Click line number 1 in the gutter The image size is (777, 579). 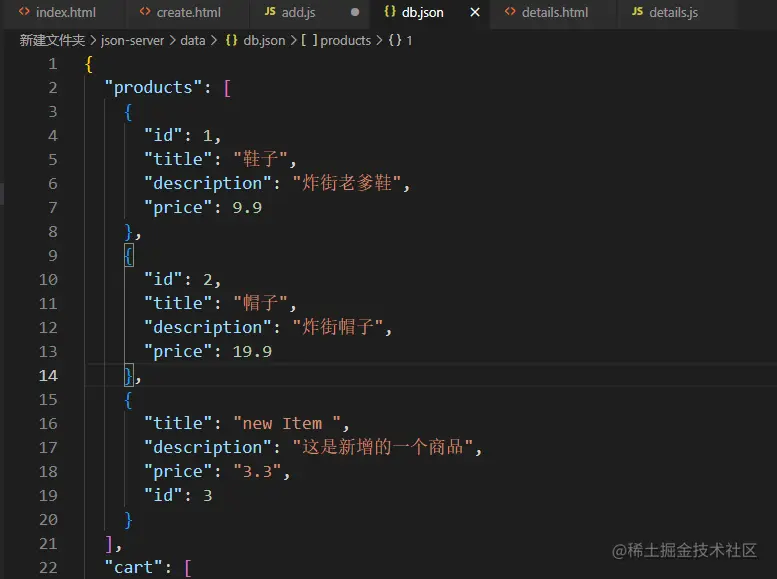(53, 64)
